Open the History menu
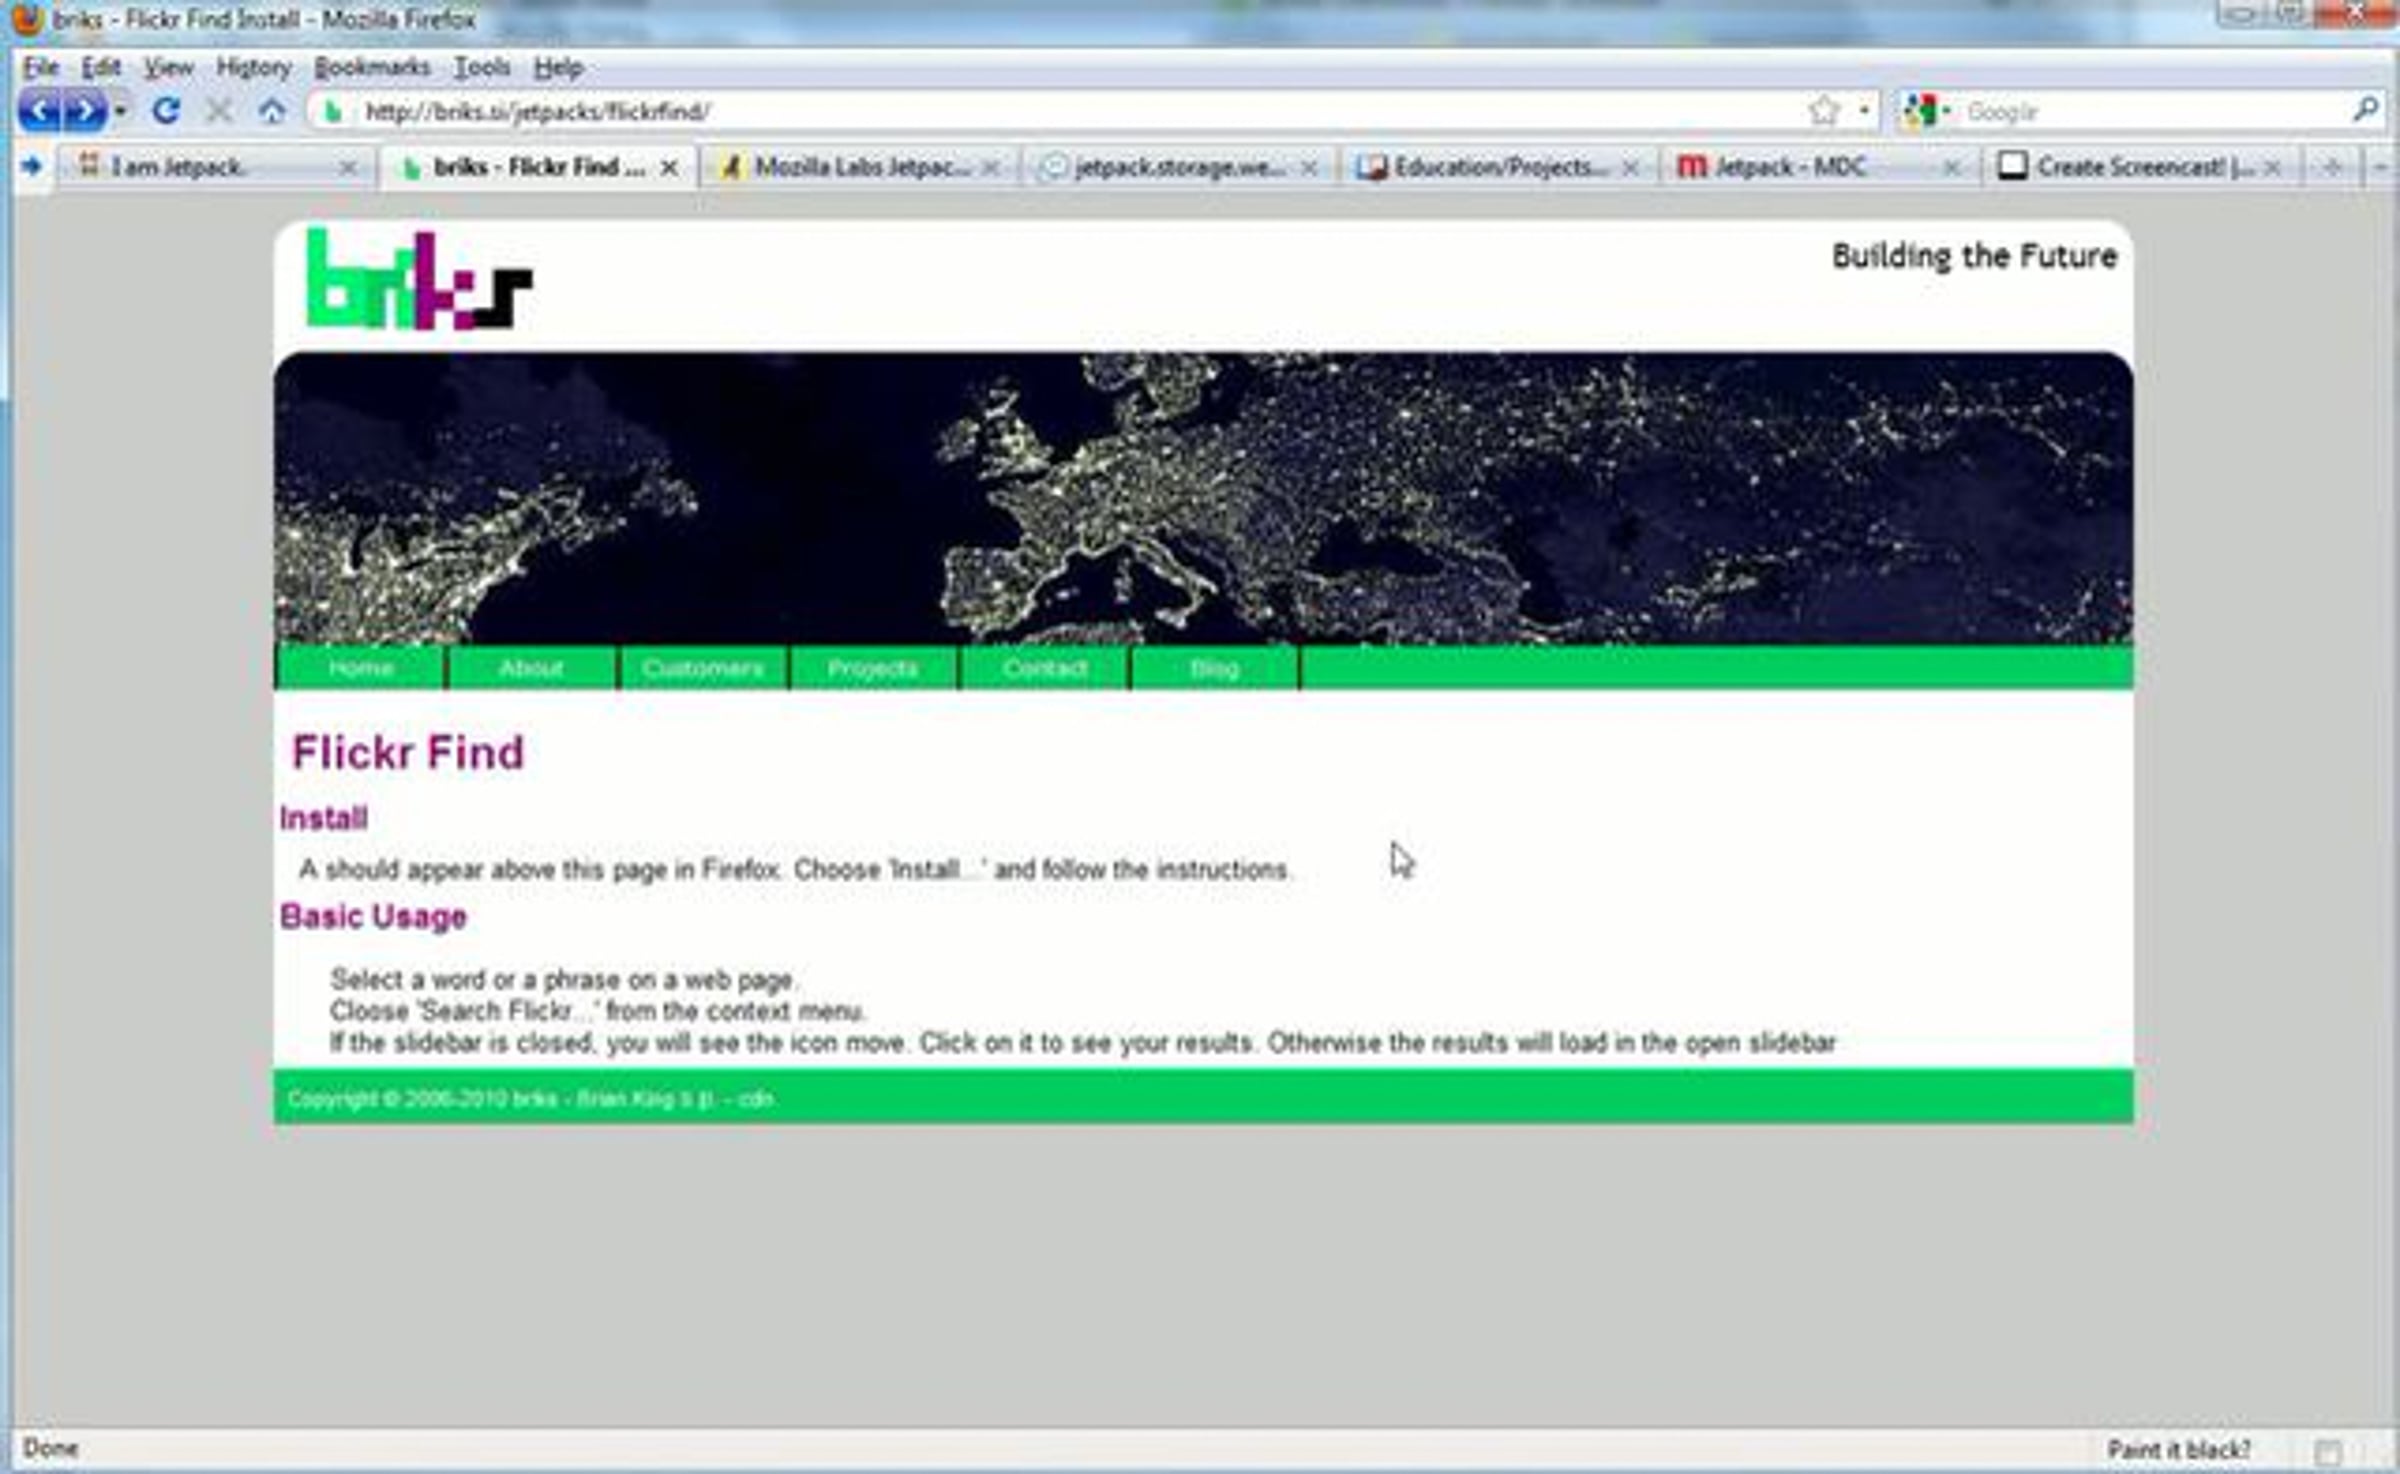 (254, 68)
